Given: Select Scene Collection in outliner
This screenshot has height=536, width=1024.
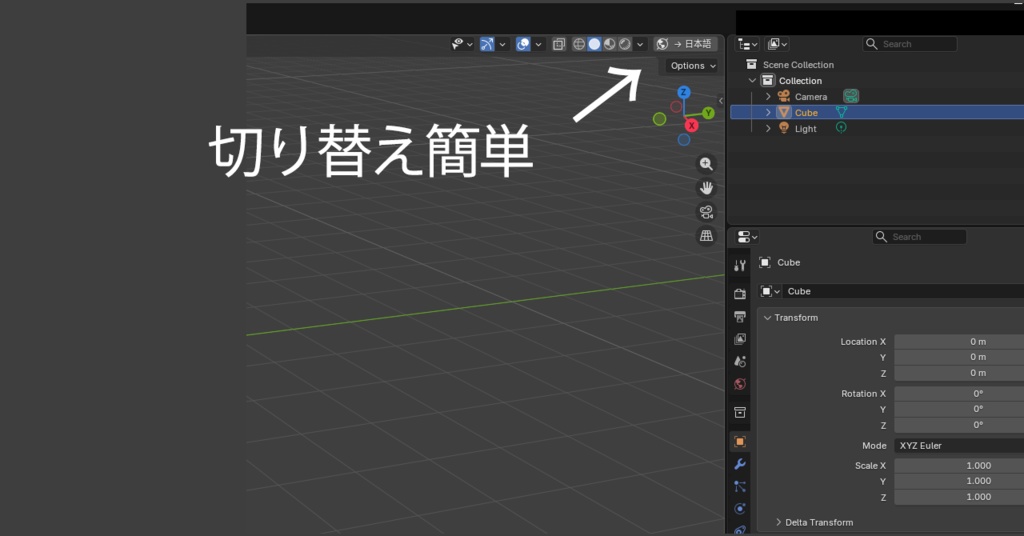Looking at the screenshot, I should click(798, 65).
